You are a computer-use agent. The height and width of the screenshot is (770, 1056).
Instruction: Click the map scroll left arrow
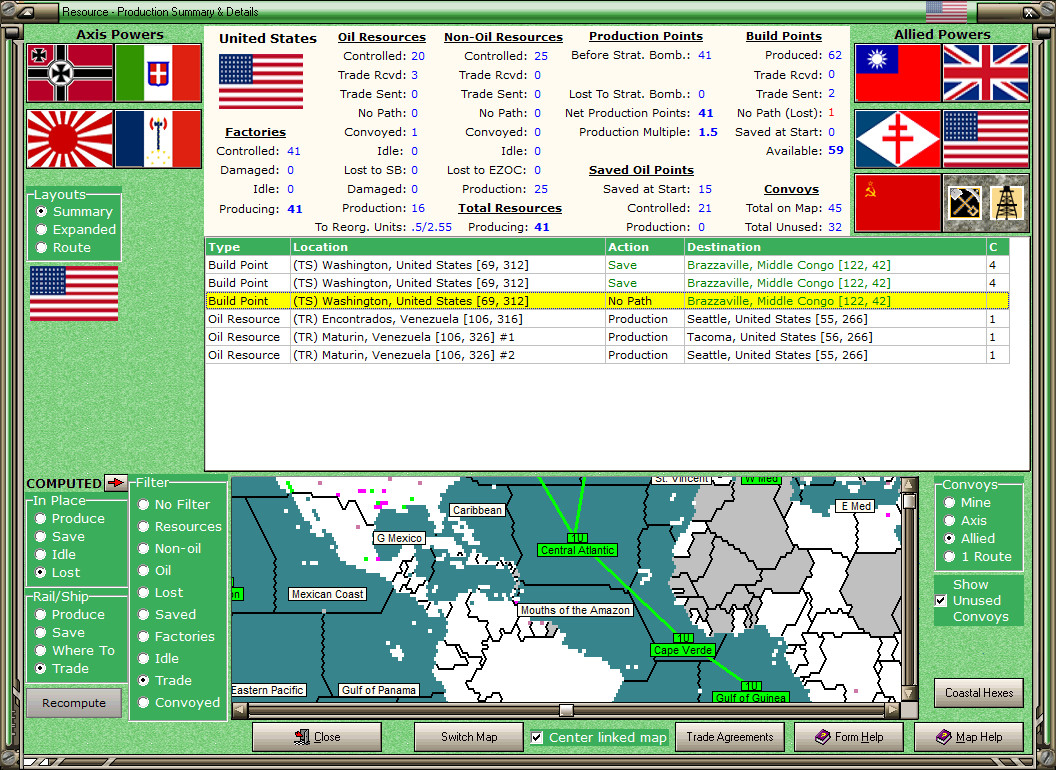click(239, 710)
